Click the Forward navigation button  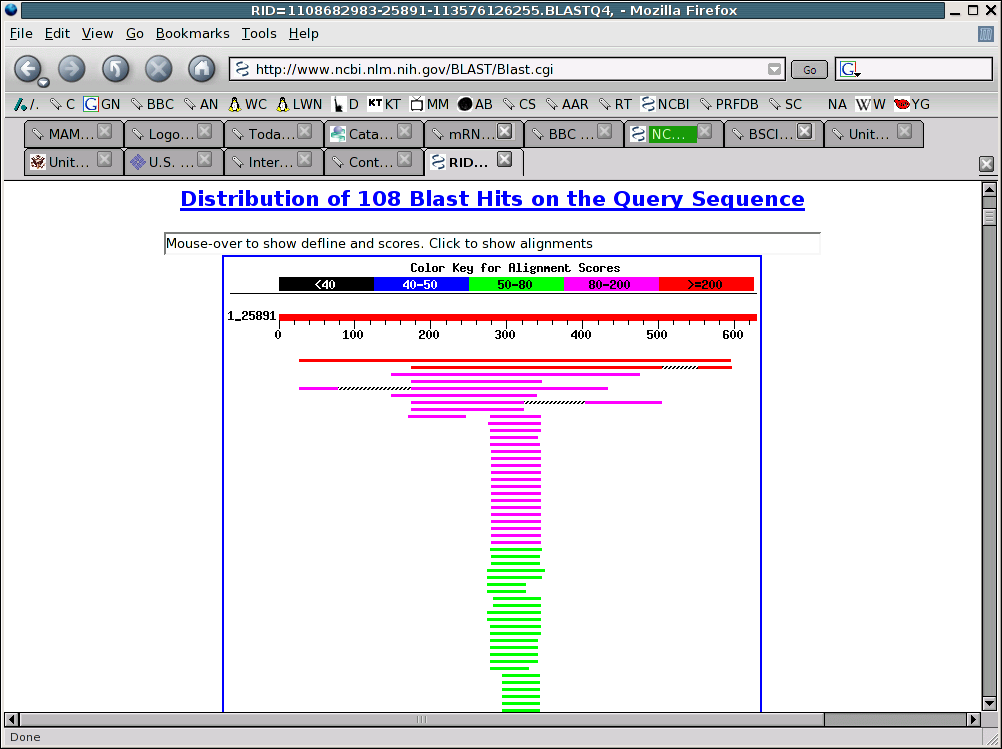pos(71,69)
